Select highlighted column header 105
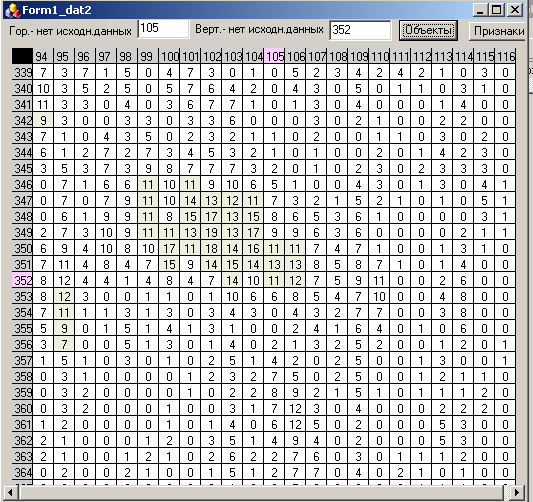The width and height of the screenshot is (533, 502). 275,56
